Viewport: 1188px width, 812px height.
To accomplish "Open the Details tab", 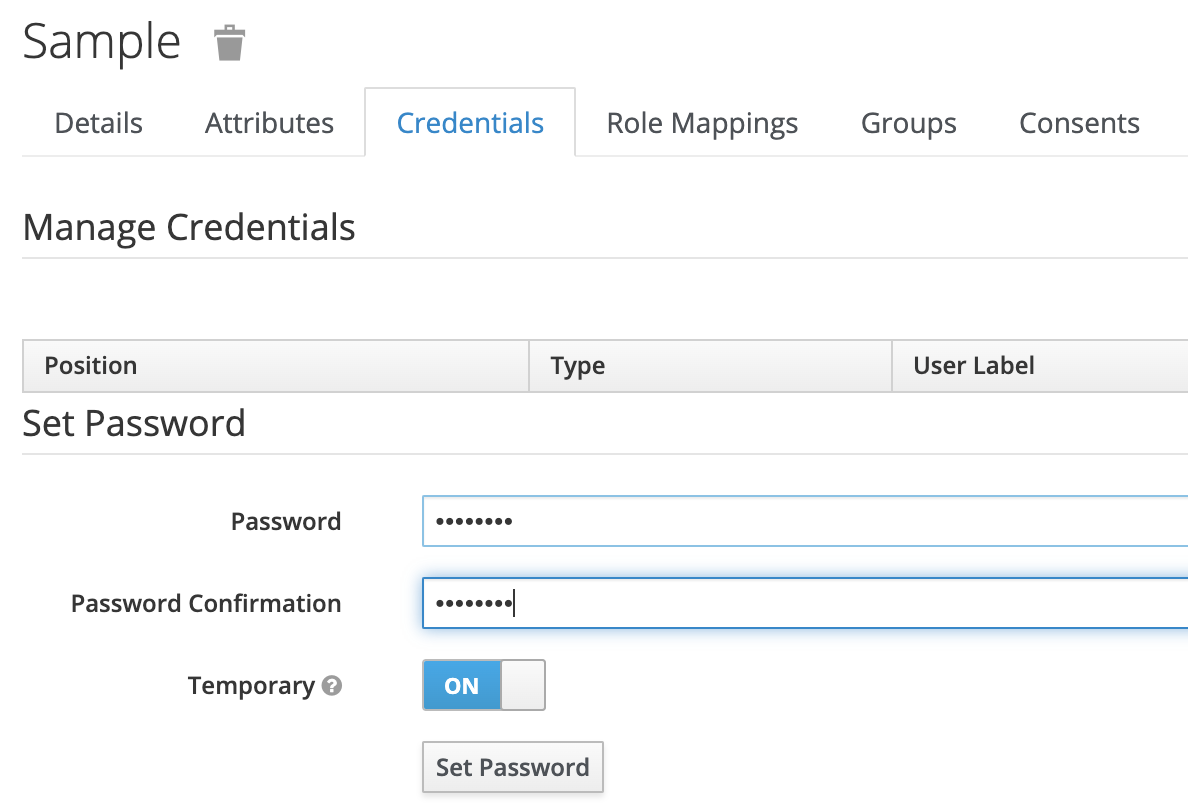I will pyautogui.click(x=98, y=123).
